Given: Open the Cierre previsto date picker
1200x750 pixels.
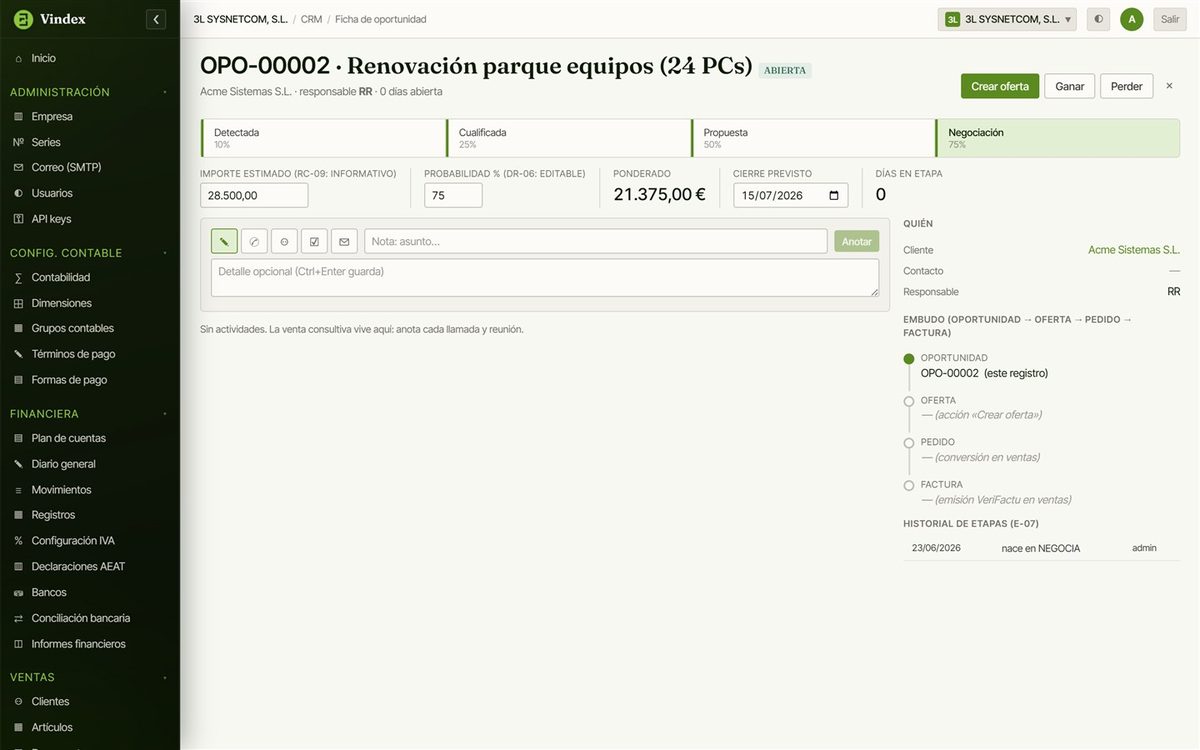Looking at the screenshot, I should point(834,195).
